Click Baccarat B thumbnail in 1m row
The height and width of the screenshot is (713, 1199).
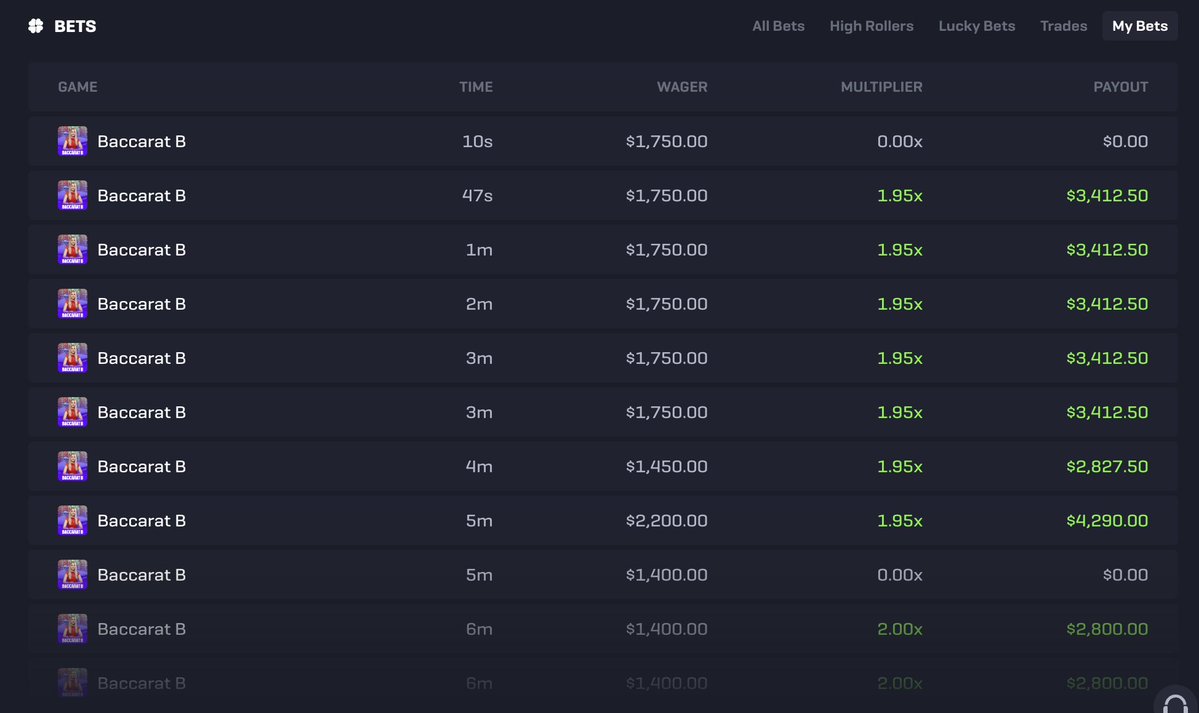point(73,250)
